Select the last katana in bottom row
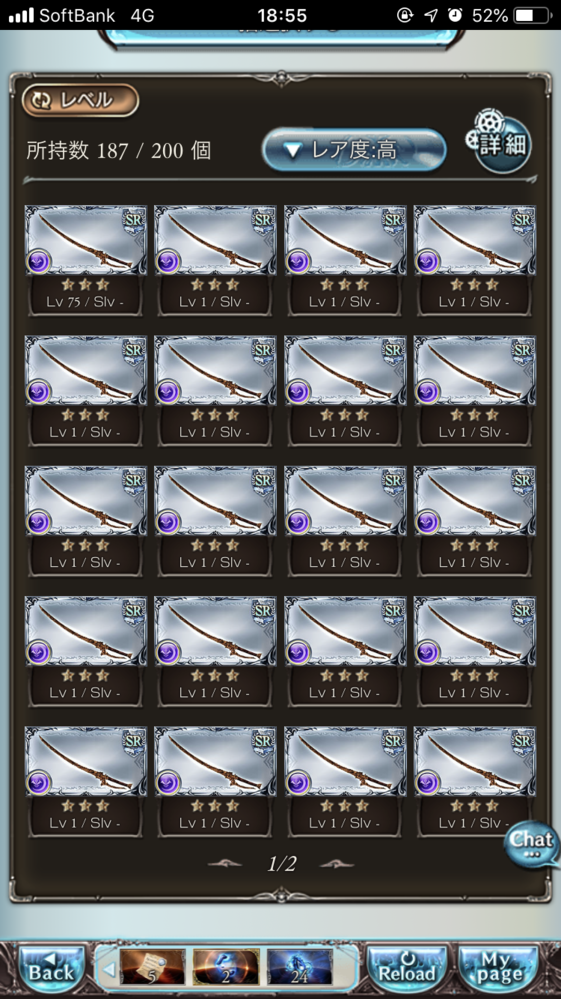The image size is (561, 999). [x=475, y=782]
